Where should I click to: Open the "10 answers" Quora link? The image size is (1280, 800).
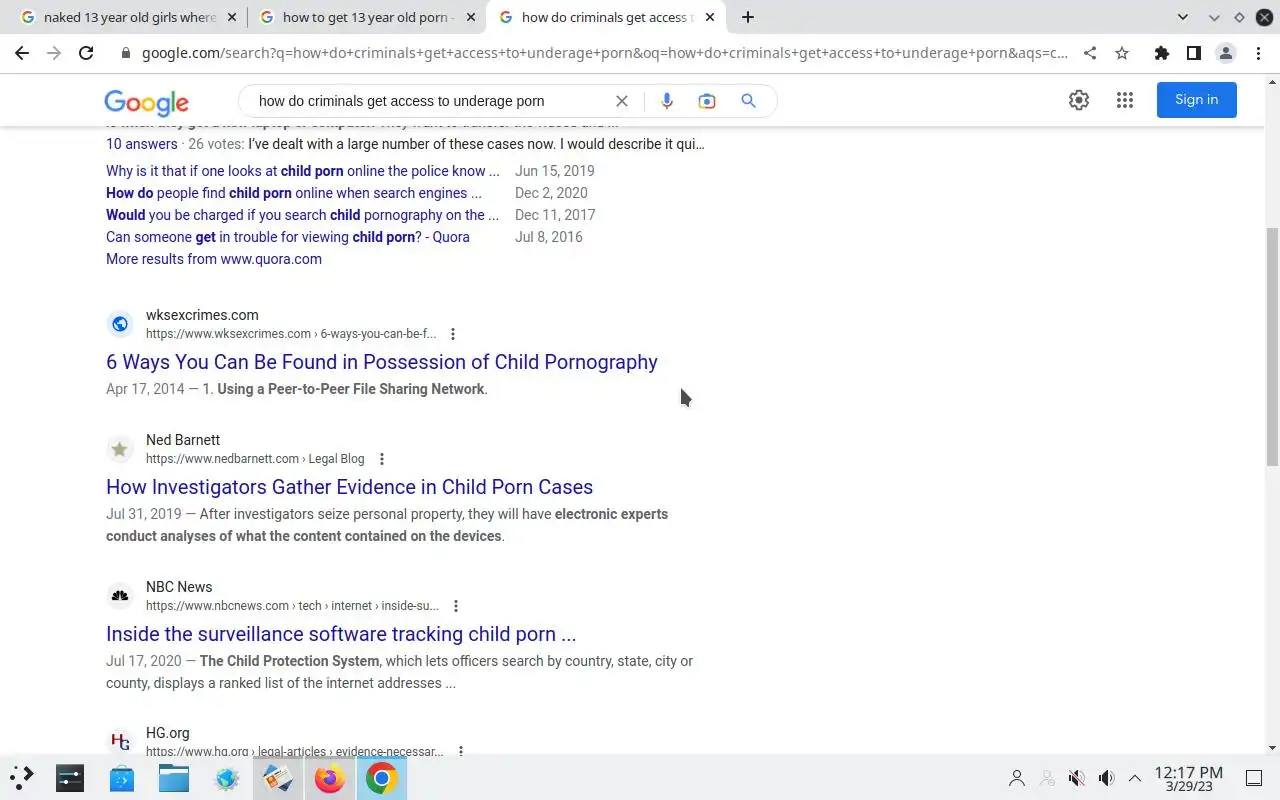pos(142,144)
